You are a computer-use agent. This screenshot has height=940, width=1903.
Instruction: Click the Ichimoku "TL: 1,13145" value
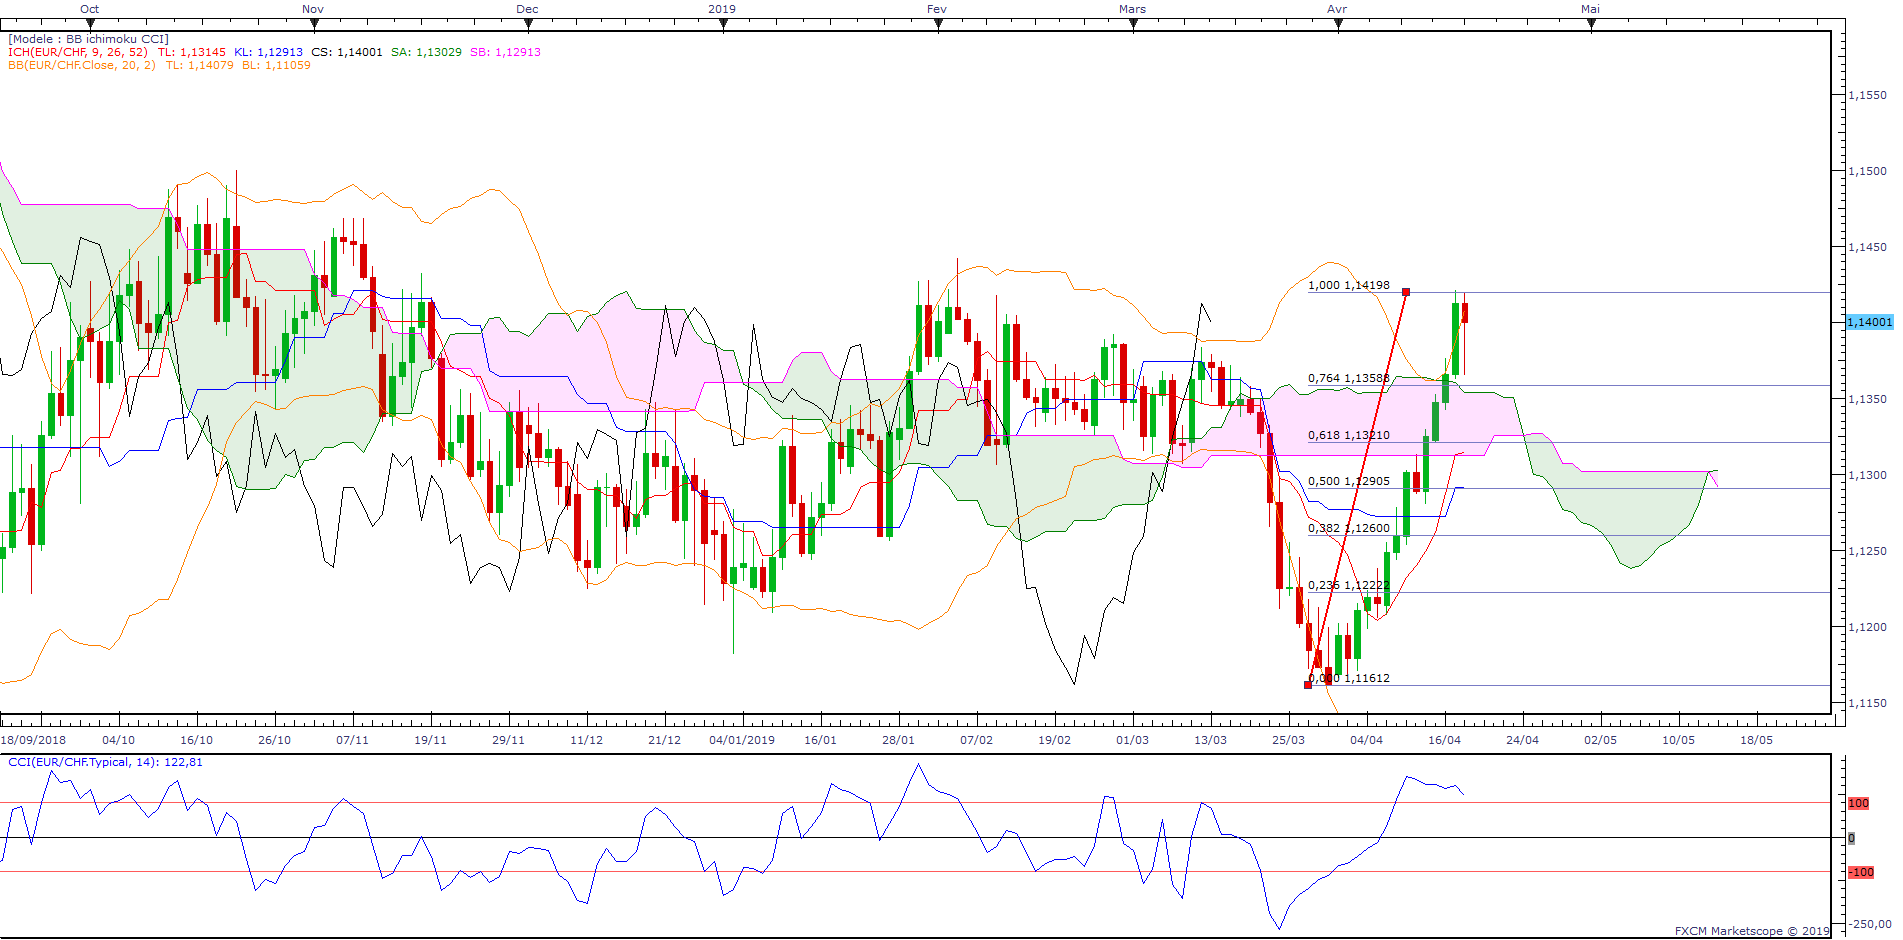192,52
